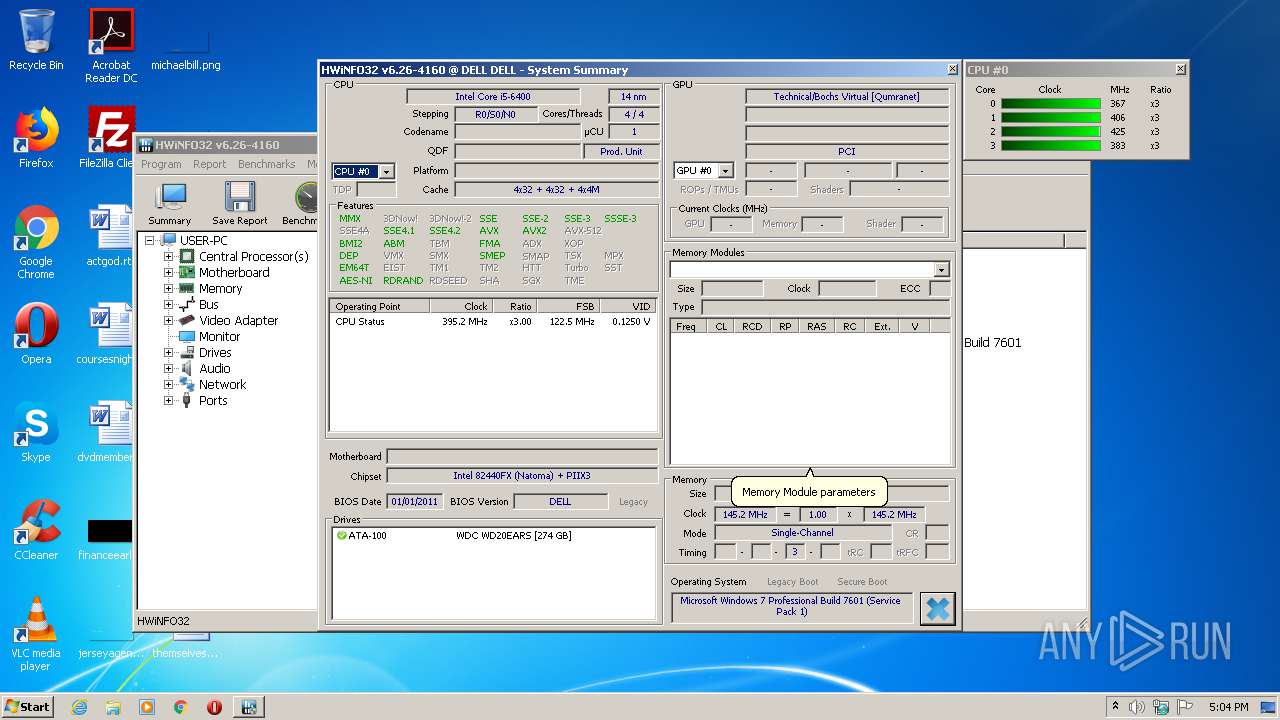Click the Chipset Intel 82440FX field

click(523, 476)
